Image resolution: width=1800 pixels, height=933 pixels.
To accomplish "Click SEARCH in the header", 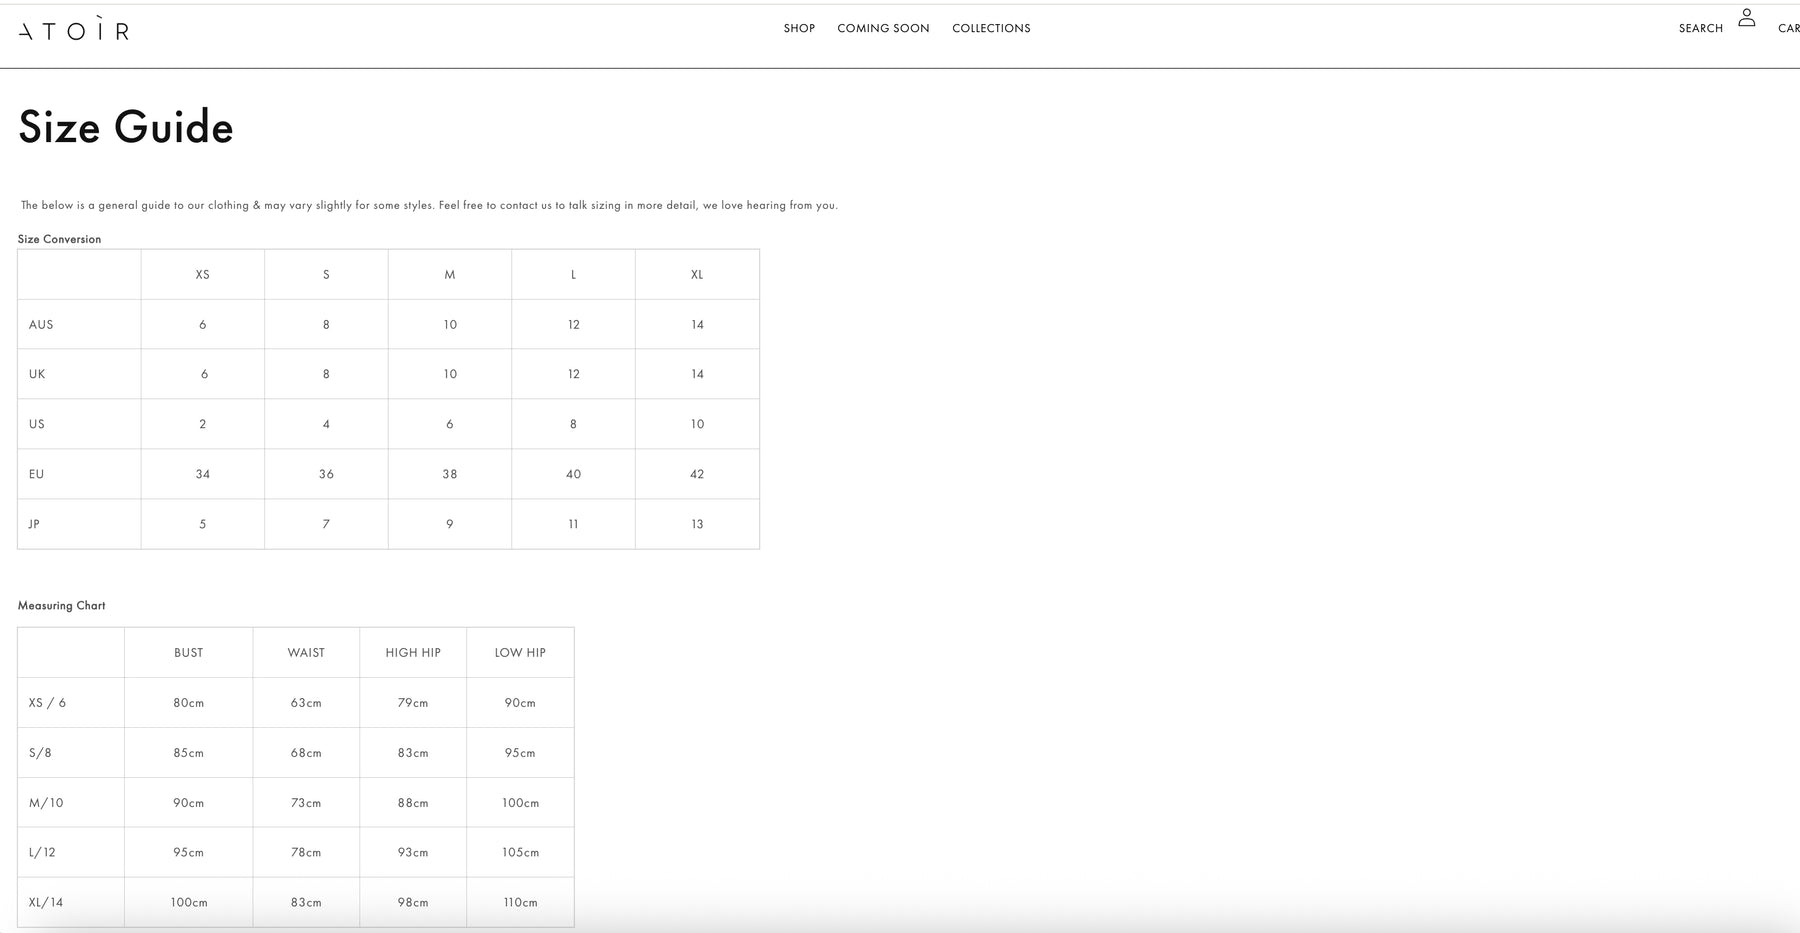I will pos(1700,28).
